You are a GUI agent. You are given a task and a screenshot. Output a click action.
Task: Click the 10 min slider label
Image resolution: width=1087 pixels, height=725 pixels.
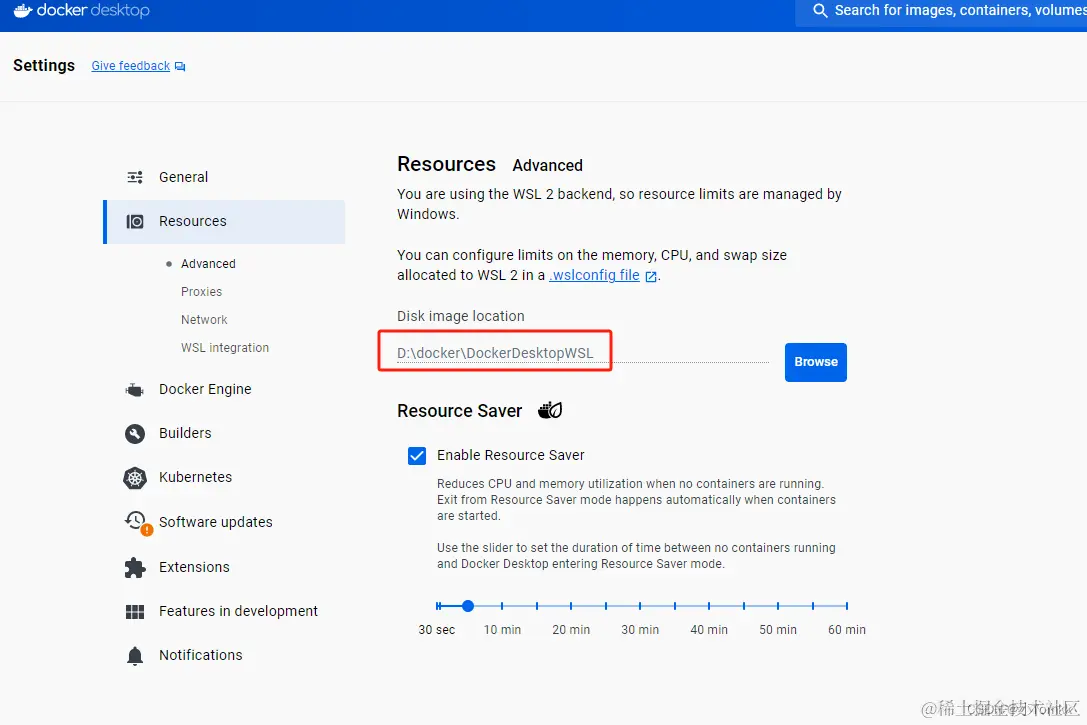(x=503, y=630)
